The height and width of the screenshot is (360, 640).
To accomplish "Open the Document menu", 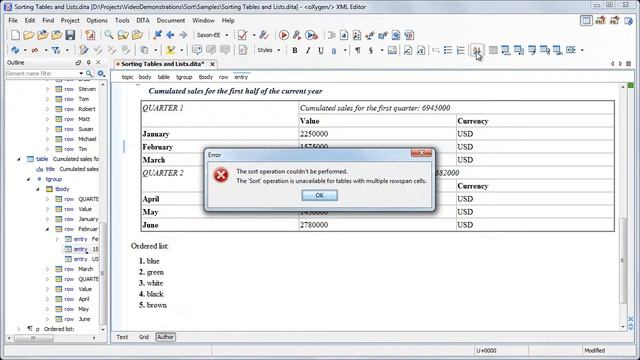I will tap(171, 20).
